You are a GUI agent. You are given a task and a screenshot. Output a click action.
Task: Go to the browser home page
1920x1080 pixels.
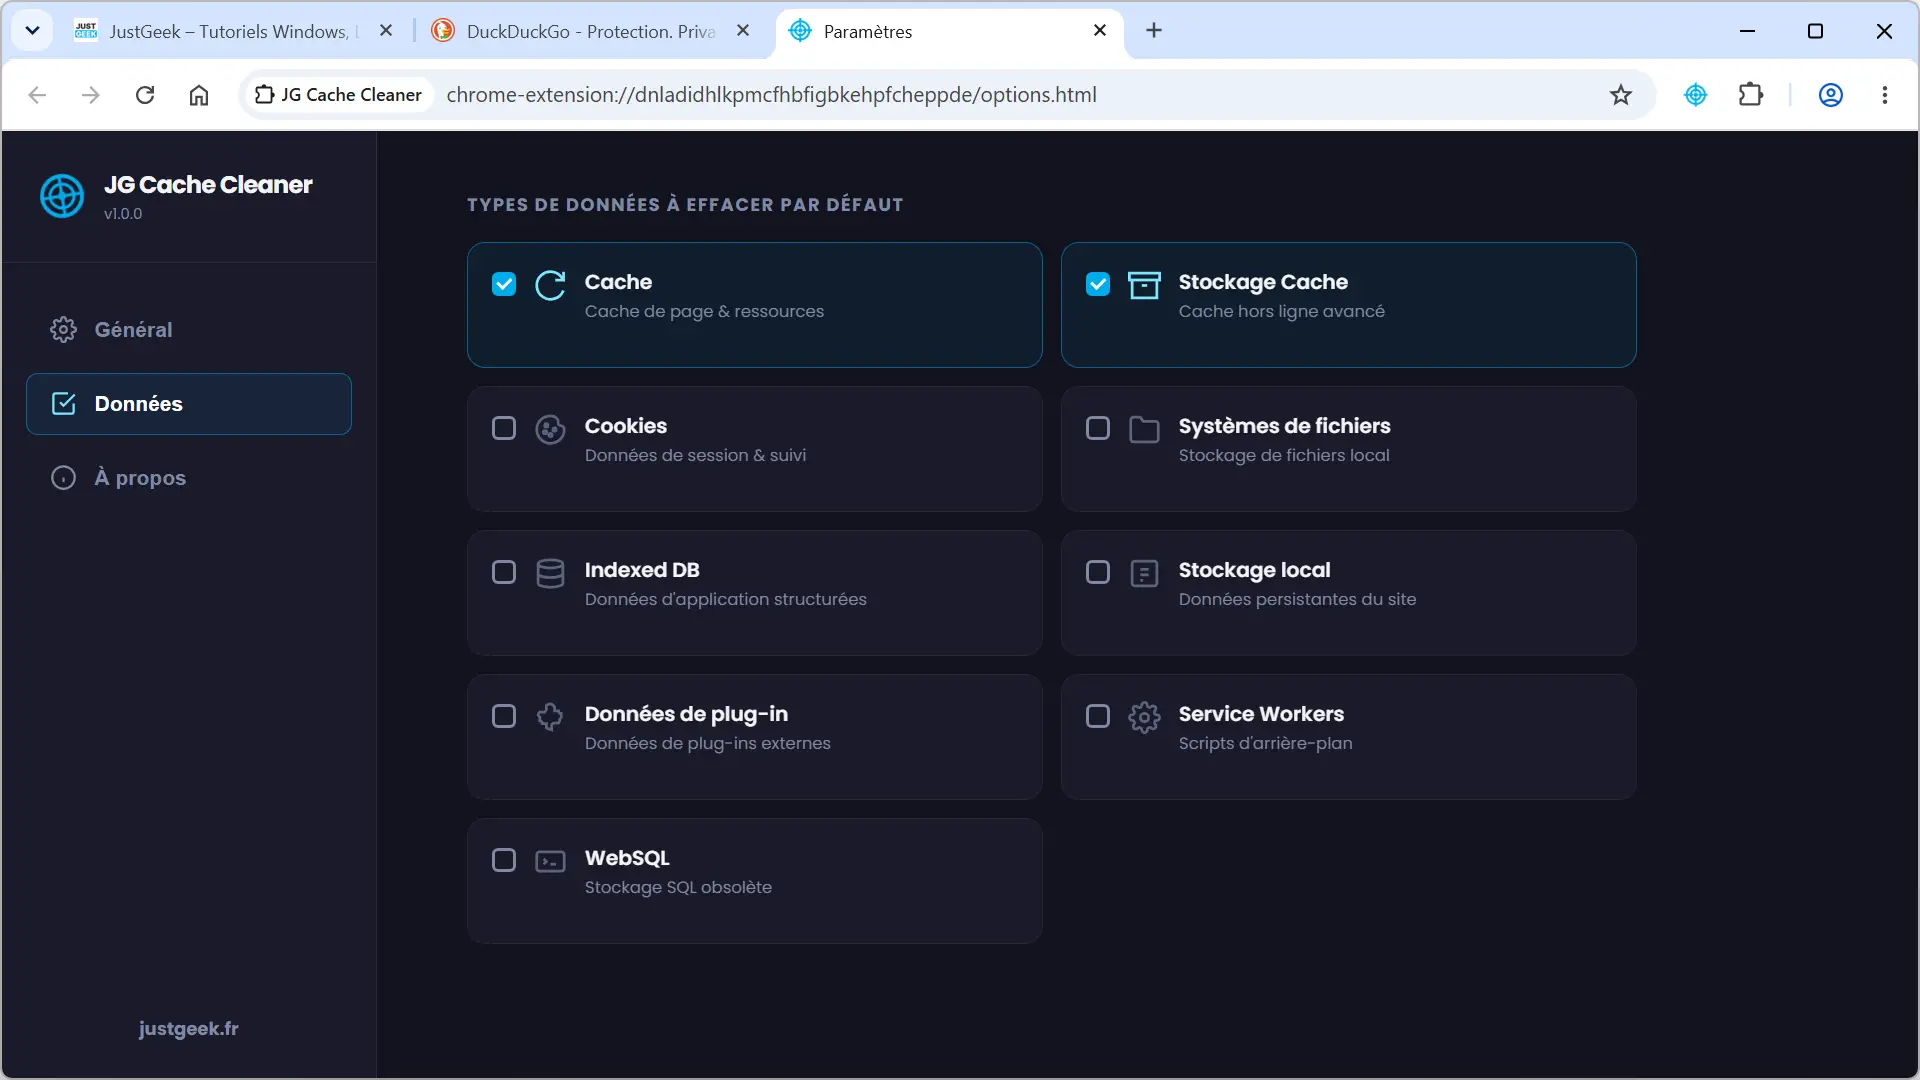(x=199, y=95)
